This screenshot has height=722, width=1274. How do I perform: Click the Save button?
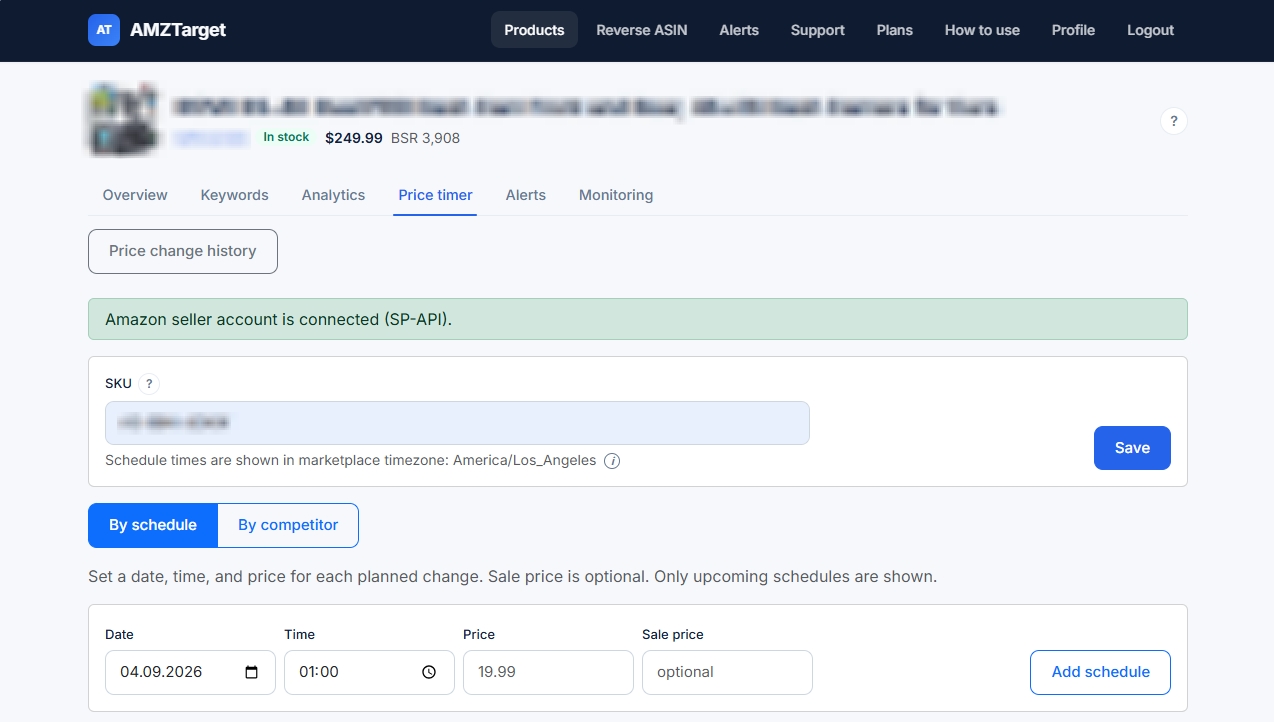(1132, 448)
